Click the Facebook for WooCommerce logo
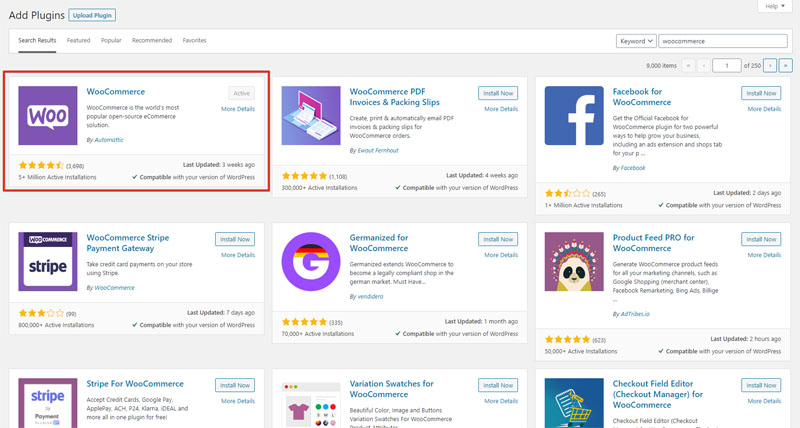This screenshot has height=428, width=800. pyautogui.click(x=574, y=115)
